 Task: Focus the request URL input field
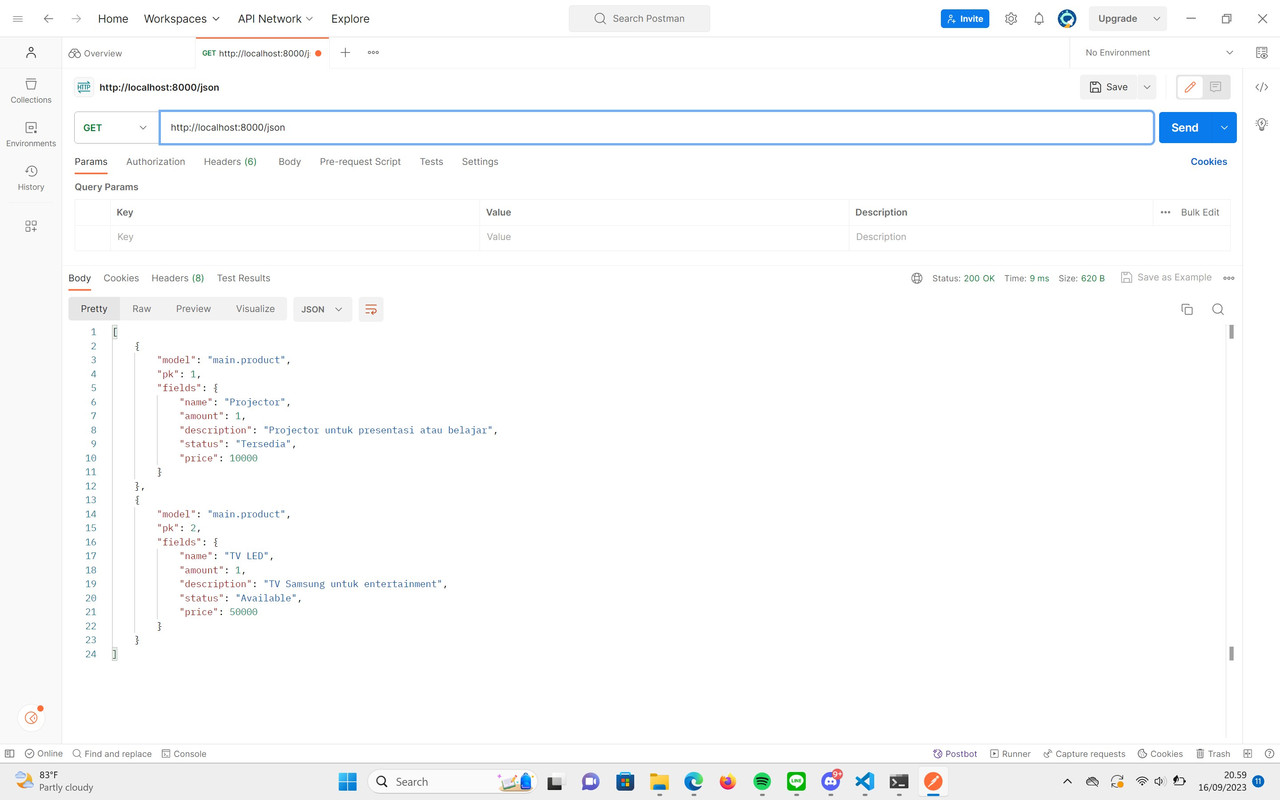tap(656, 128)
